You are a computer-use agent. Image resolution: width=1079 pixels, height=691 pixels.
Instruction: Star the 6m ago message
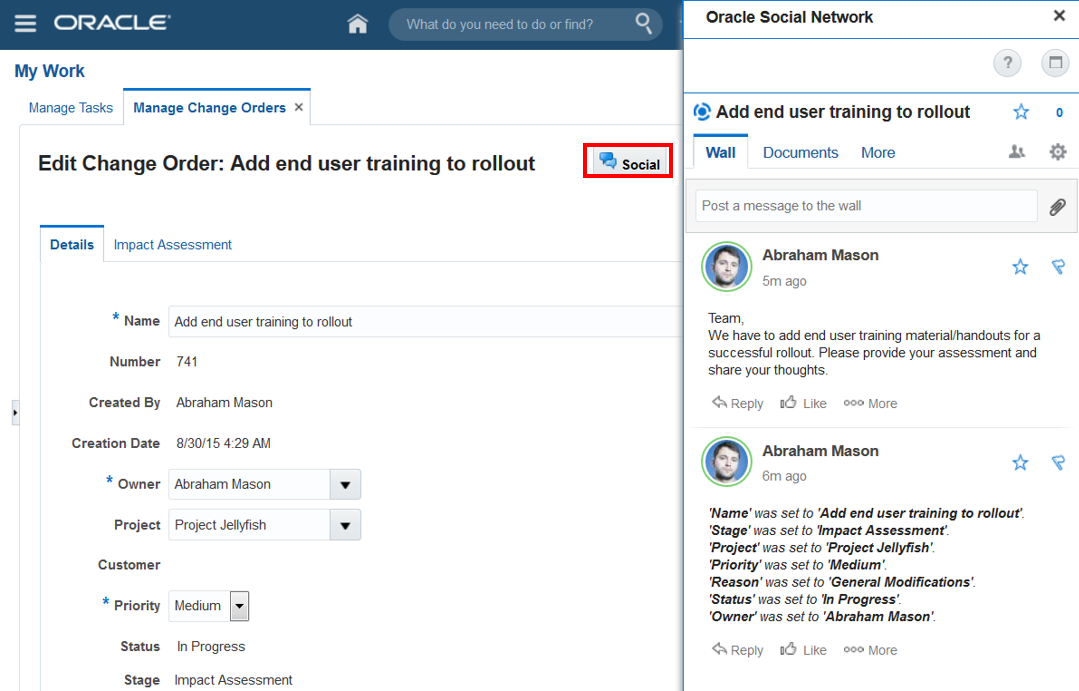(x=1020, y=463)
